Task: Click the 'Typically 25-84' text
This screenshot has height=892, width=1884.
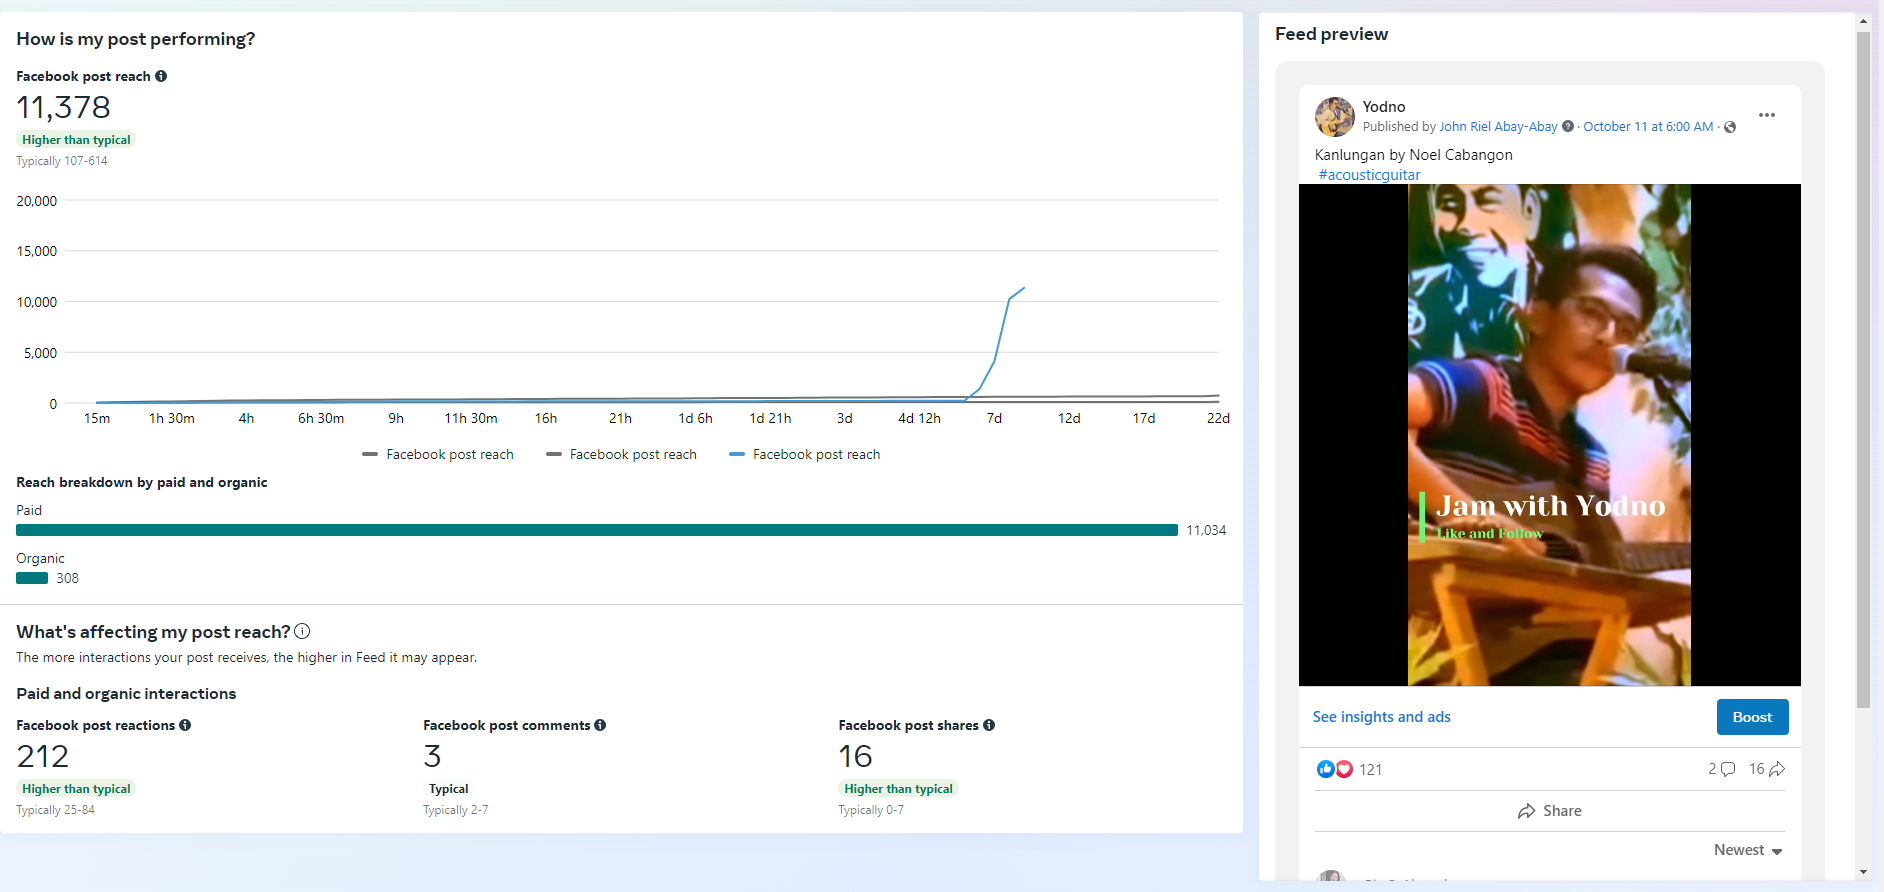Action: 55,810
